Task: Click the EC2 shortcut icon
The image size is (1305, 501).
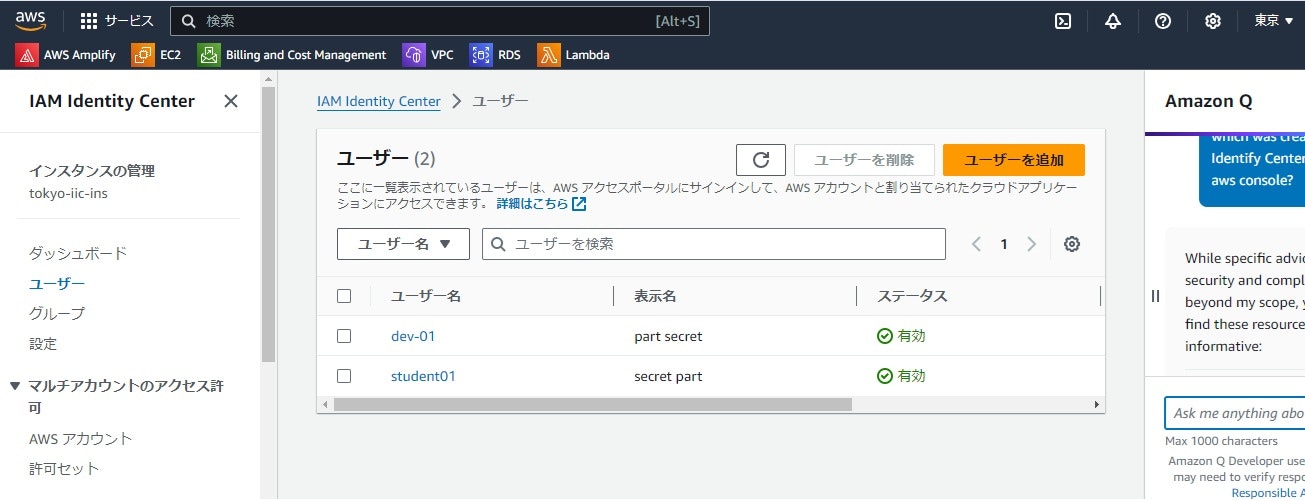Action: coord(143,55)
